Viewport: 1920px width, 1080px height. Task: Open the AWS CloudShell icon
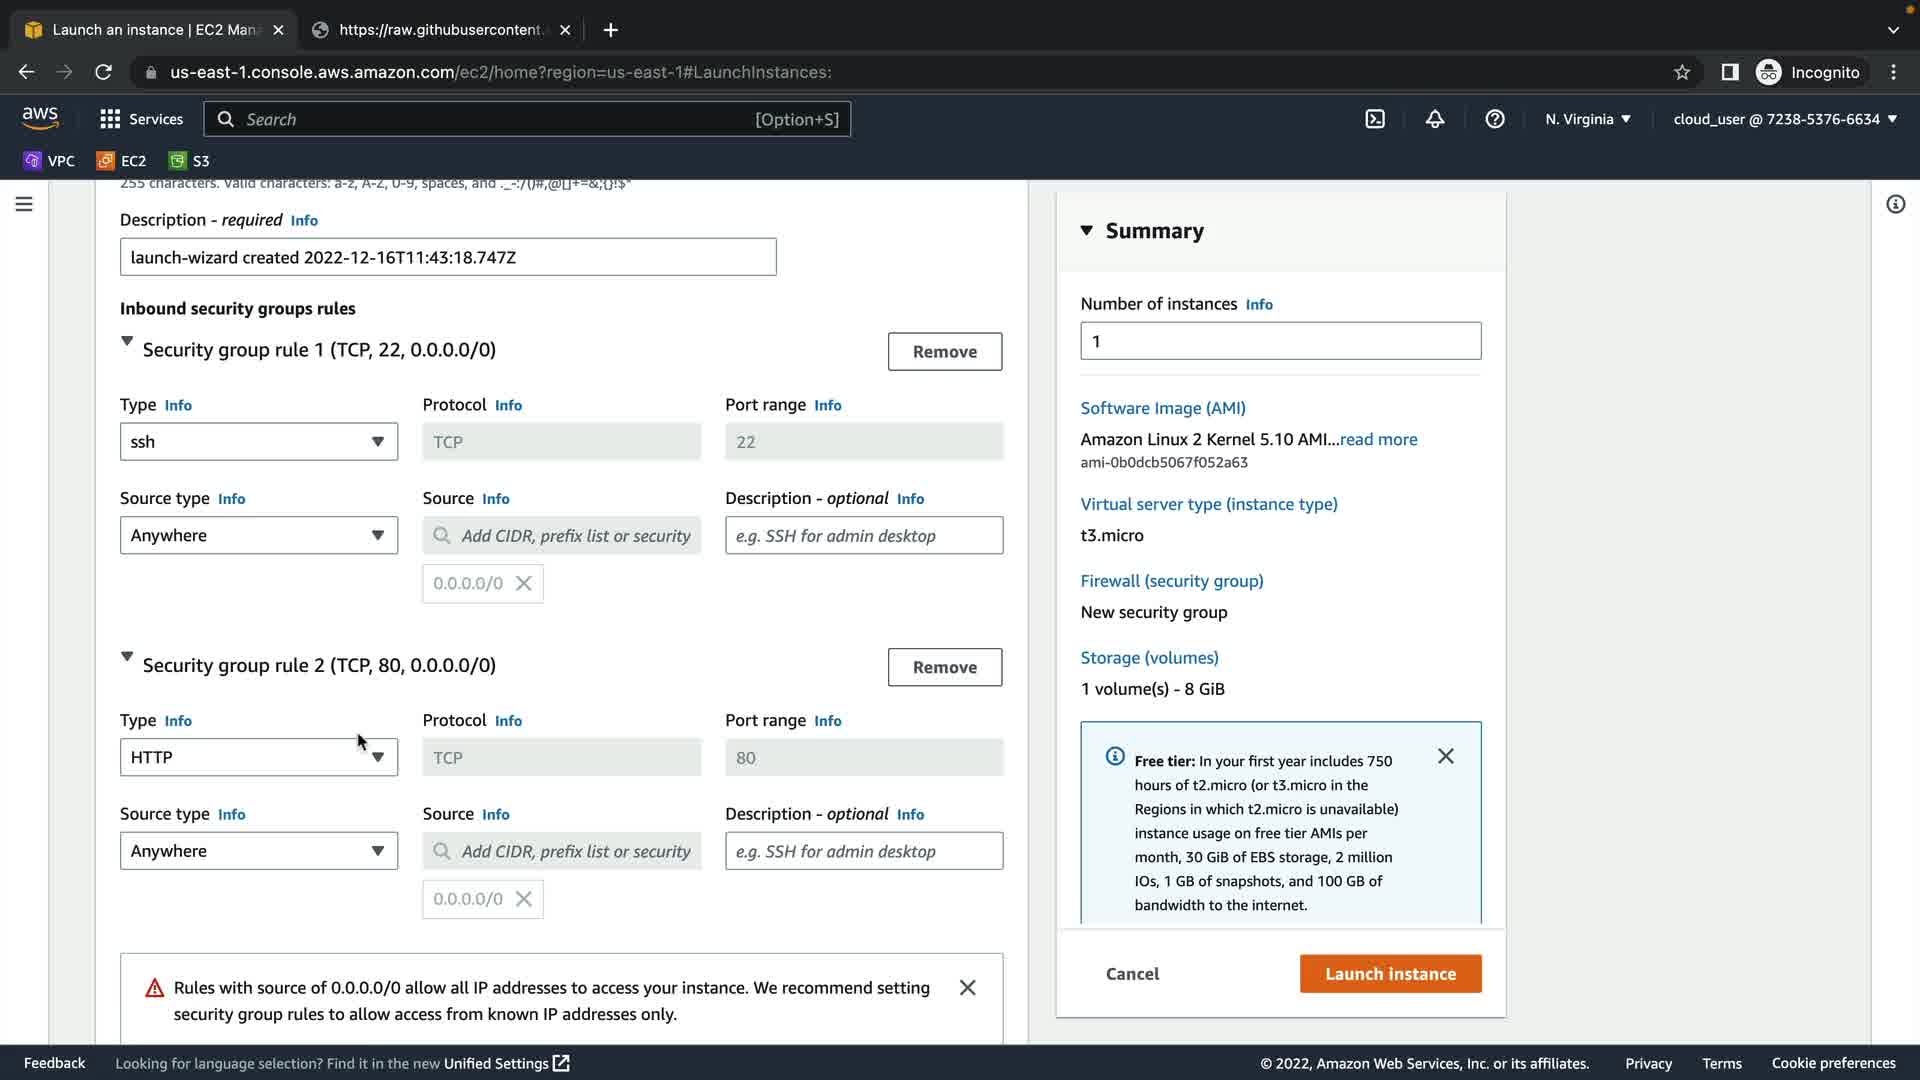(x=1375, y=119)
